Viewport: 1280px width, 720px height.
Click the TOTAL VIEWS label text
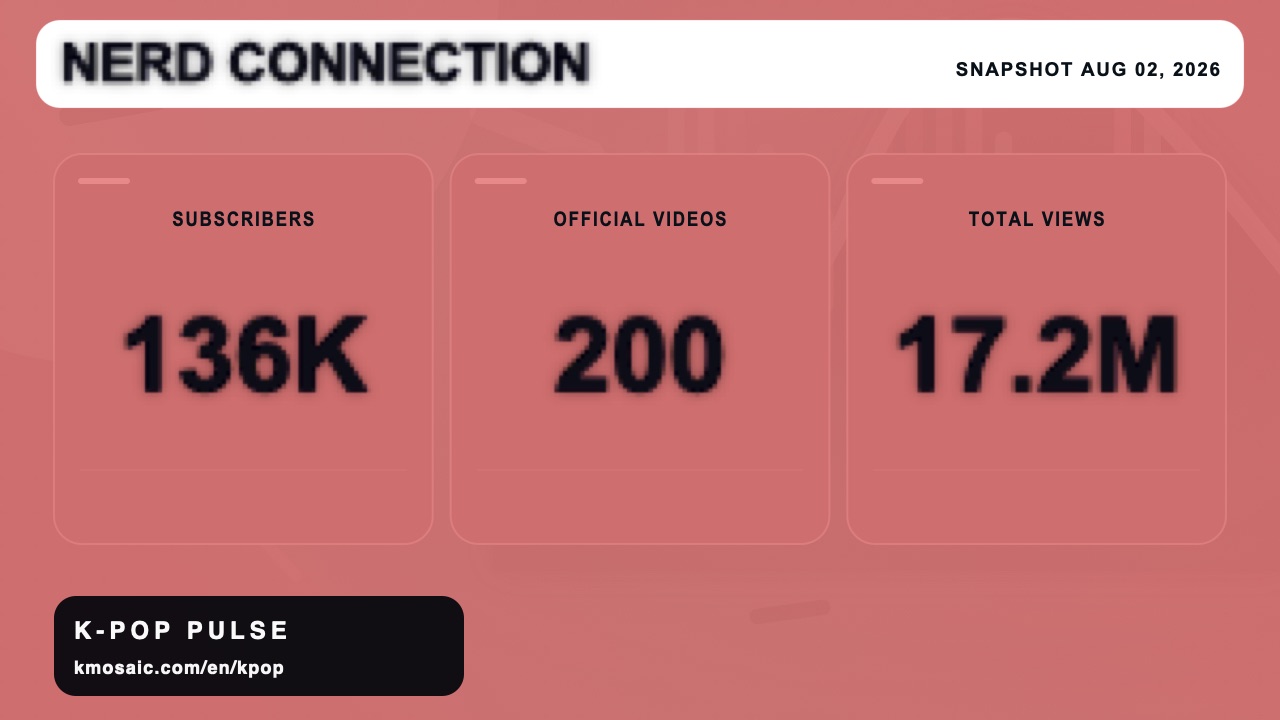point(1036,219)
